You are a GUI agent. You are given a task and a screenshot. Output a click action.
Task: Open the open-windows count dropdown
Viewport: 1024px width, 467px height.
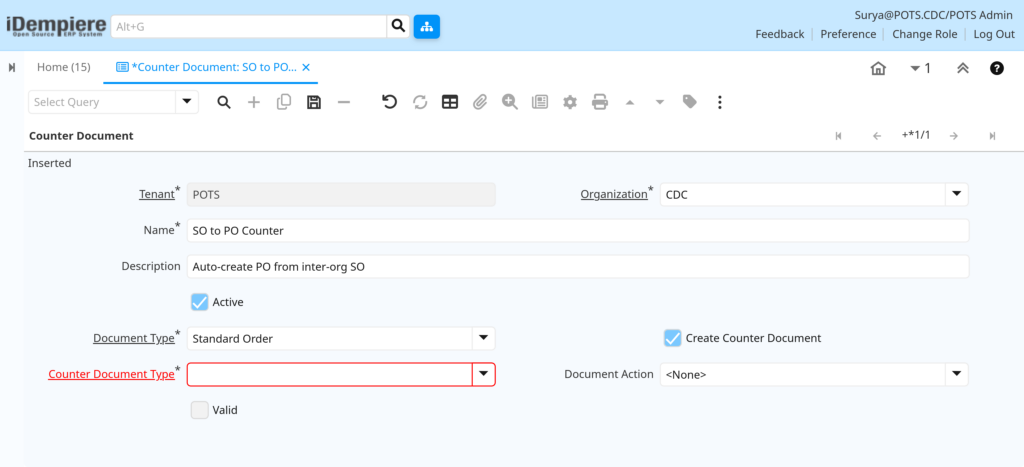point(920,68)
